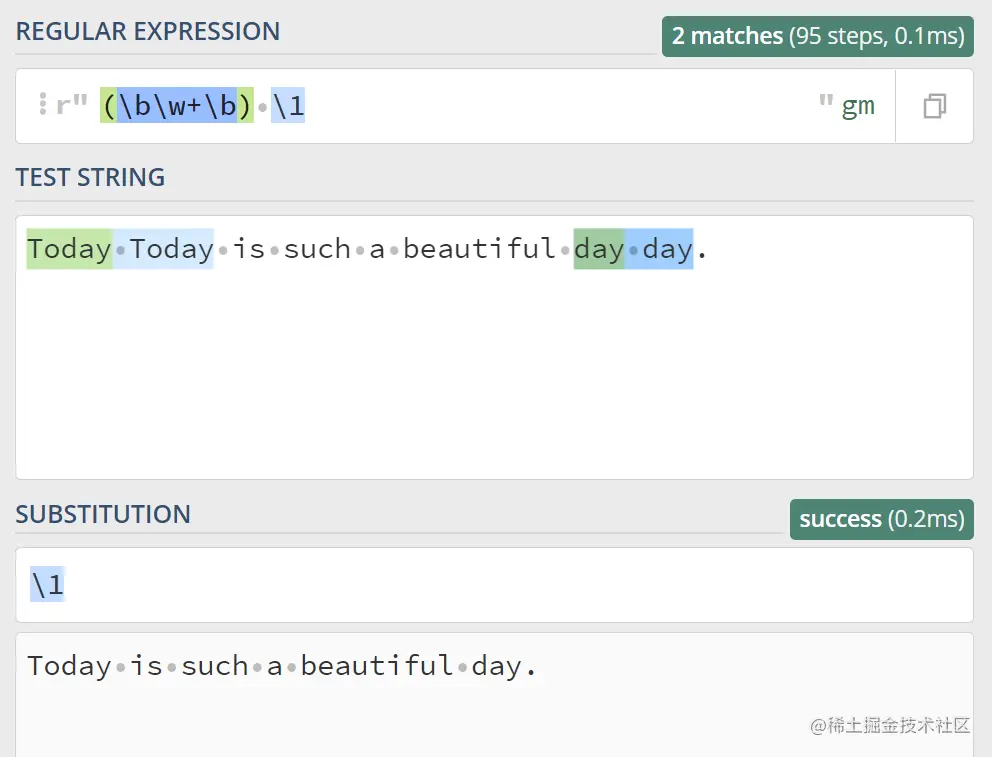The image size is (992, 757).
Task: Open the regex flags menu labeled gm
Action: click(857, 106)
